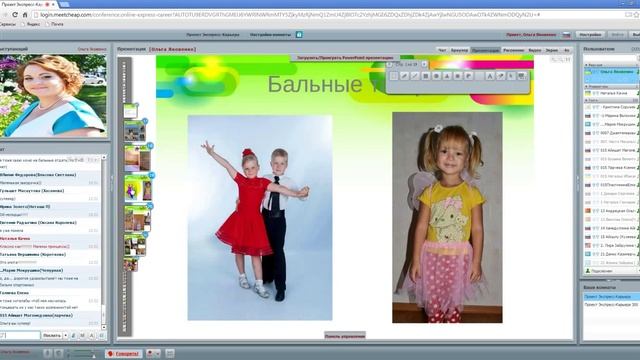Switch to the Рисование tab

point(513,50)
